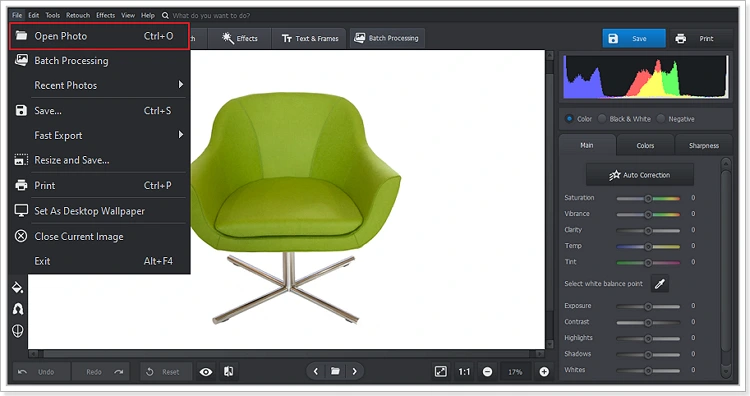Click the Shadows slider handle
The image size is (750, 396).
pyautogui.click(x=648, y=355)
